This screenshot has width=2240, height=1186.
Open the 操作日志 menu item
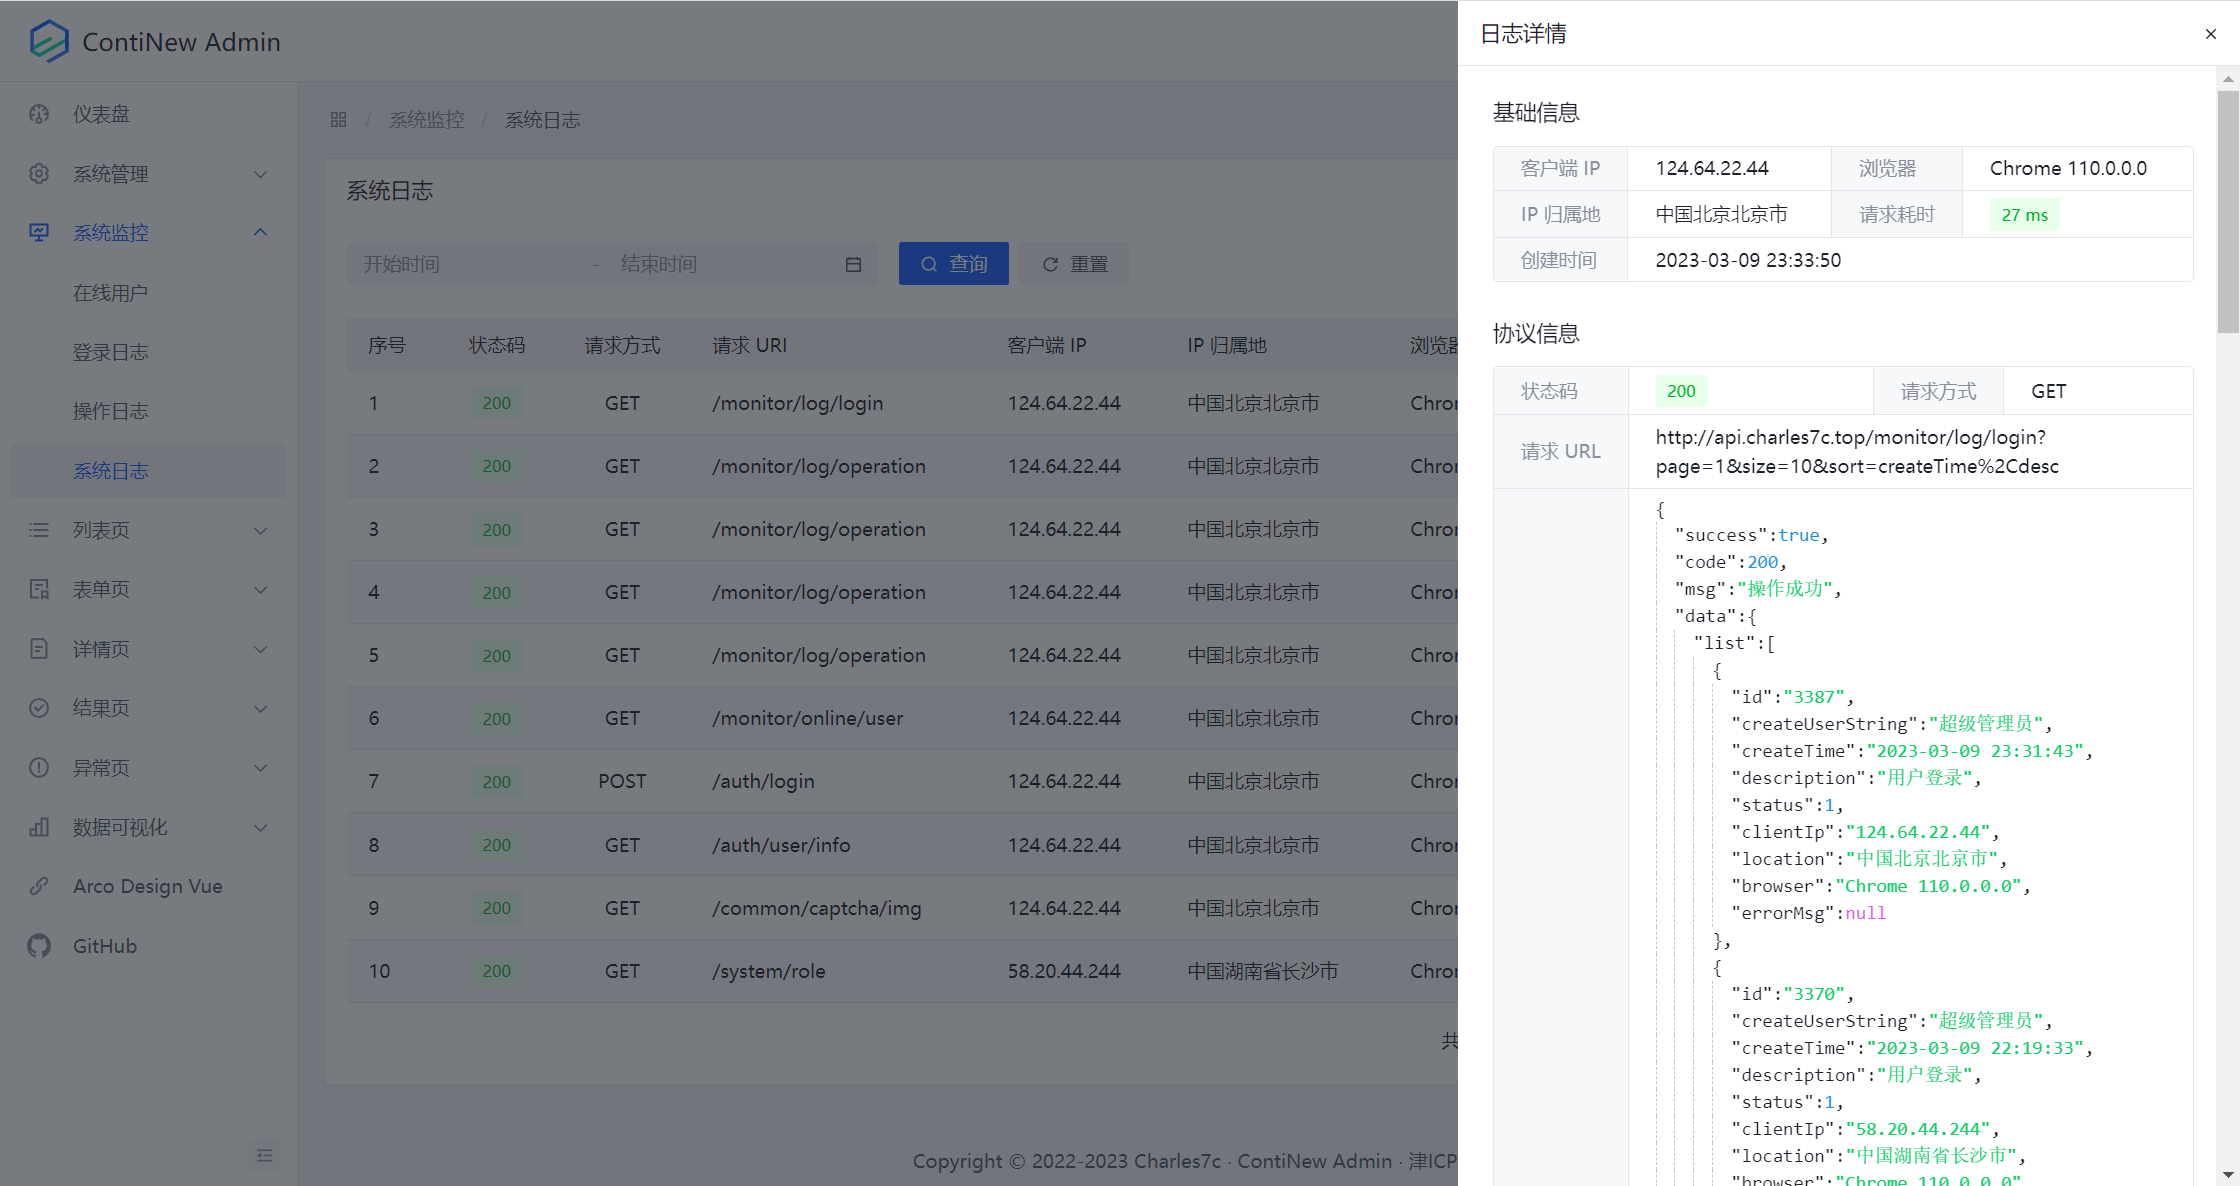pos(149,411)
